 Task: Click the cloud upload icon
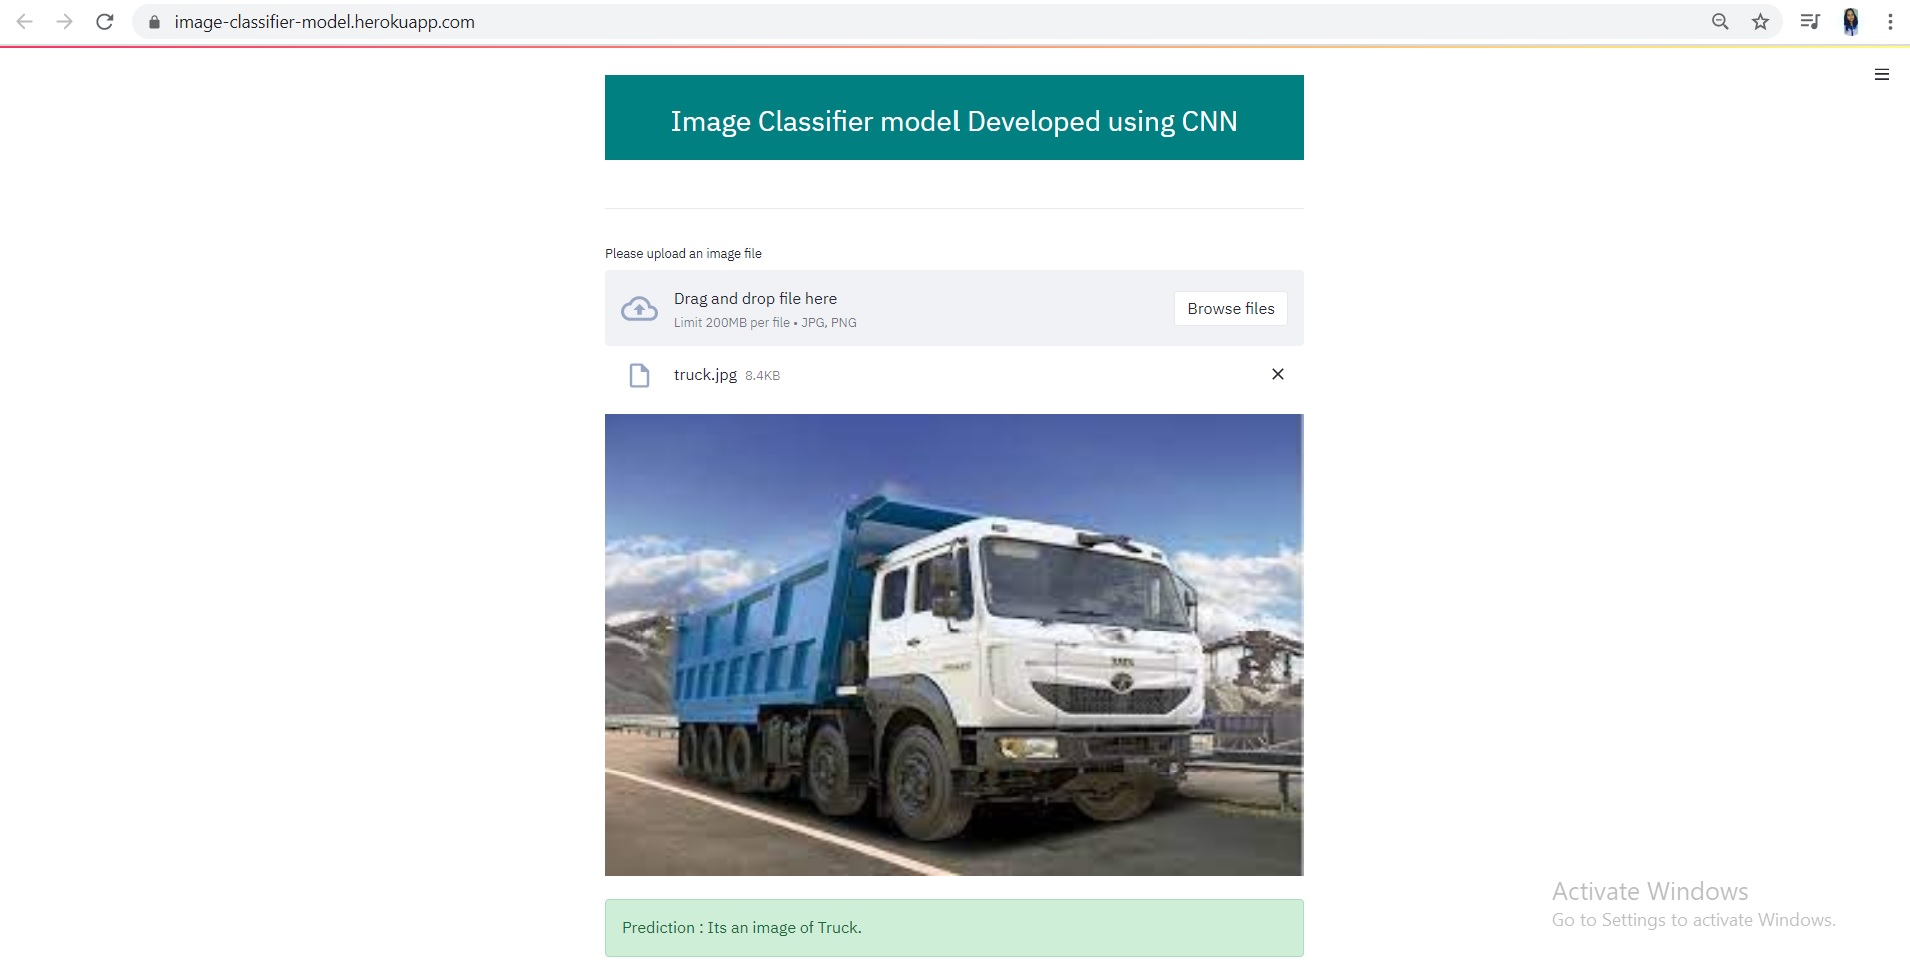tap(639, 308)
